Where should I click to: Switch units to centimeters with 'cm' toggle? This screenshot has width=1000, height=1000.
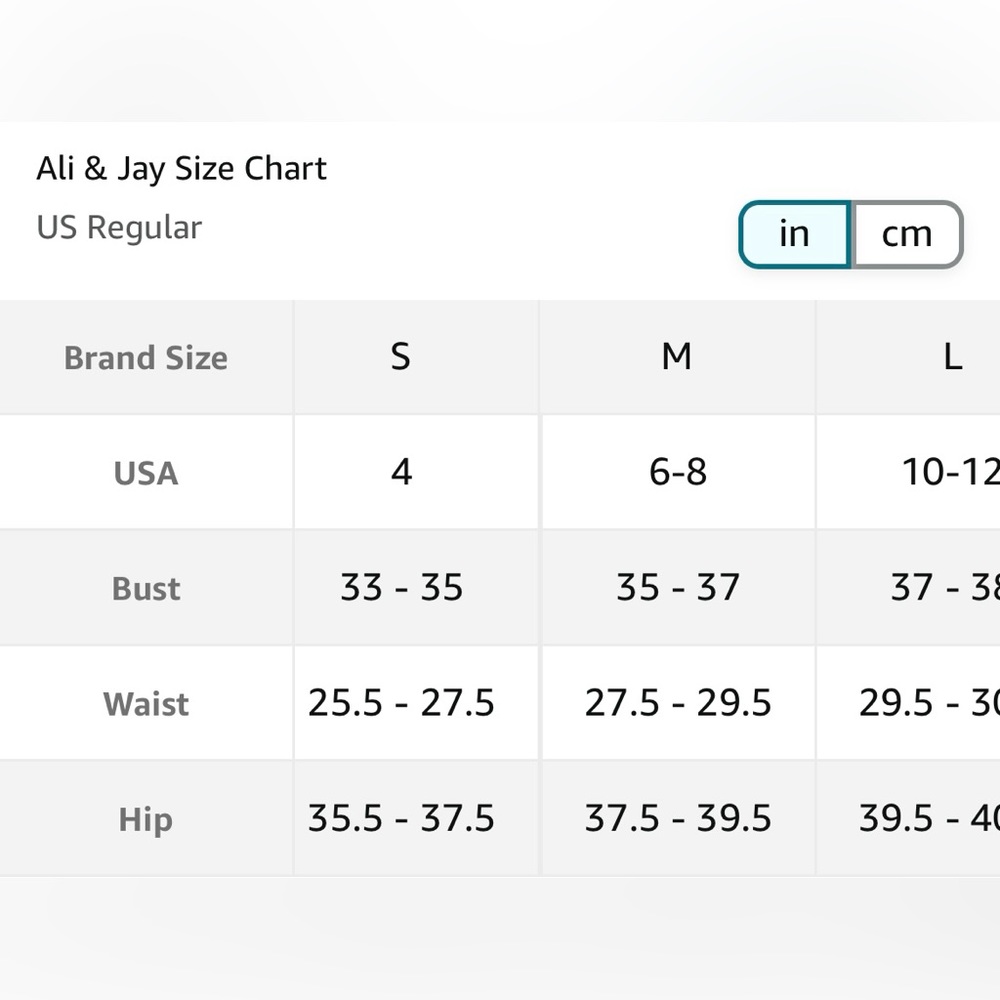[907, 234]
